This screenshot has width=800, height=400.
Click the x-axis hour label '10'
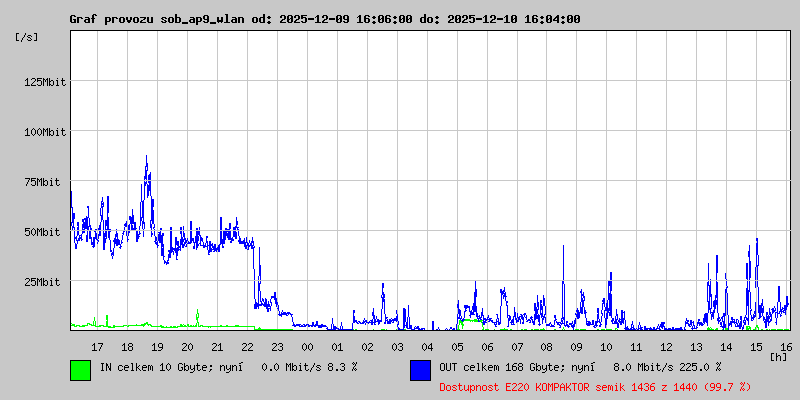tap(607, 347)
